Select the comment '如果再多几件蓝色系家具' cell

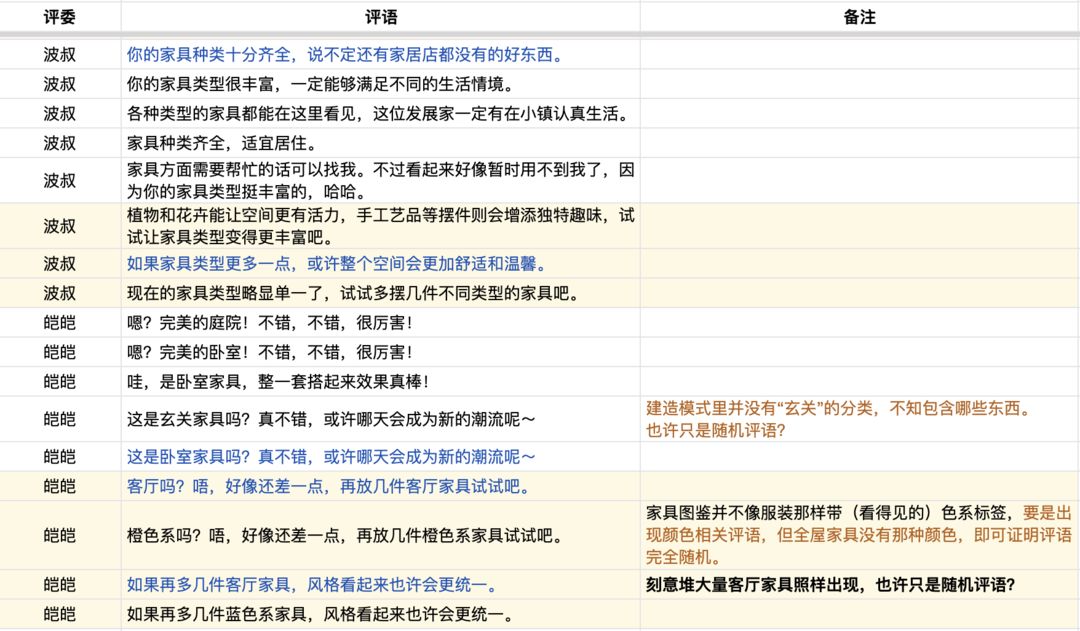click(381, 614)
